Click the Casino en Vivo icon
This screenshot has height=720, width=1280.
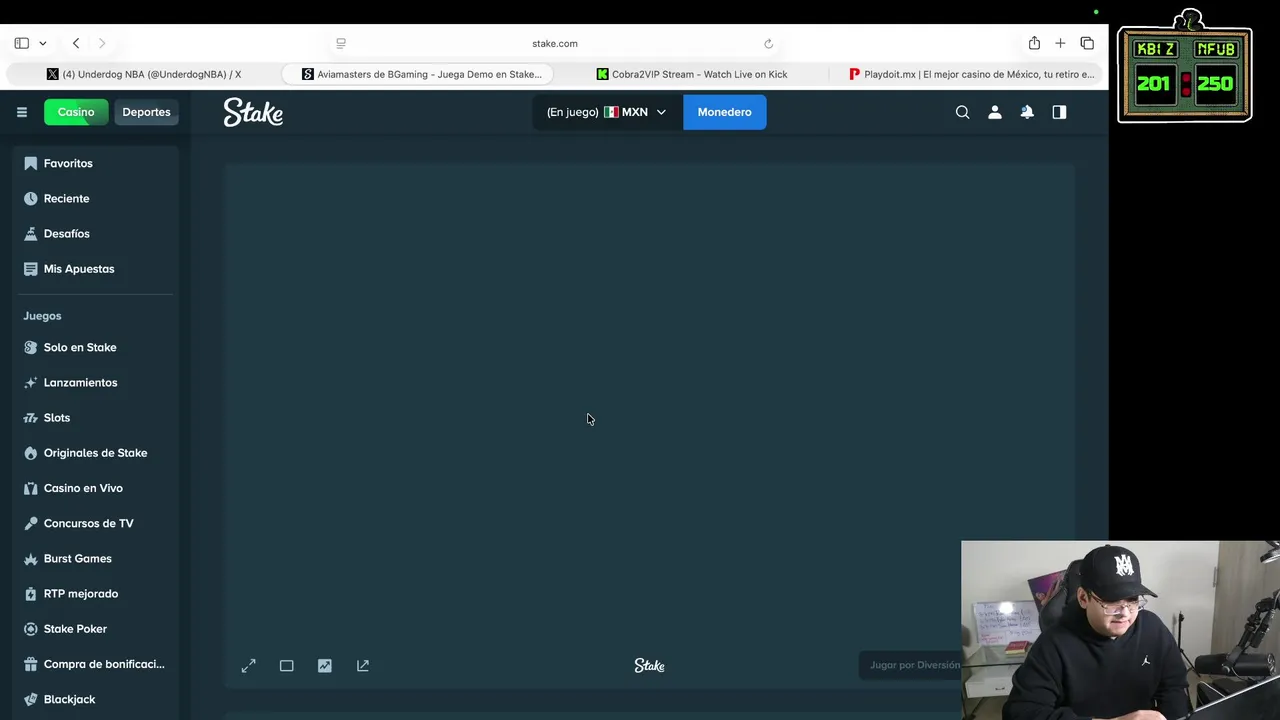tap(30, 488)
